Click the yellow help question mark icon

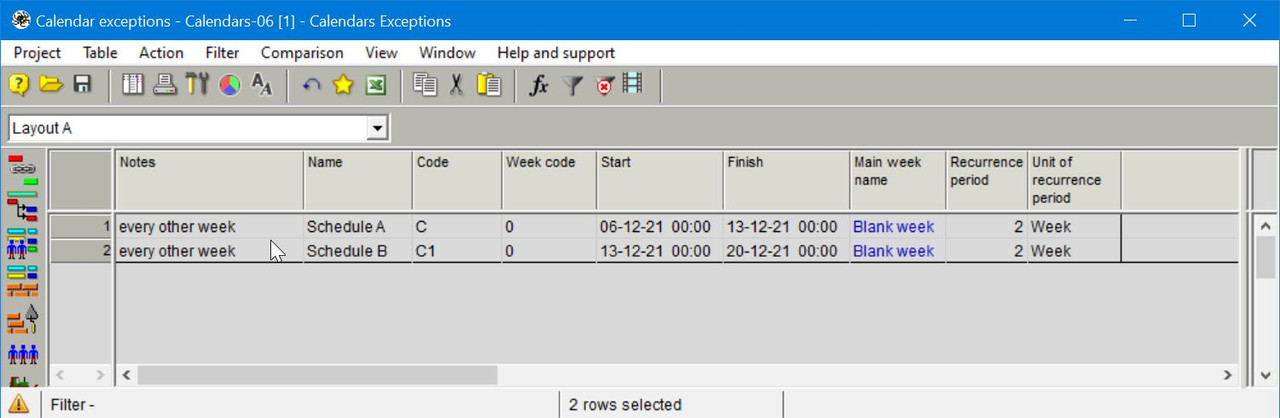pos(19,85)
